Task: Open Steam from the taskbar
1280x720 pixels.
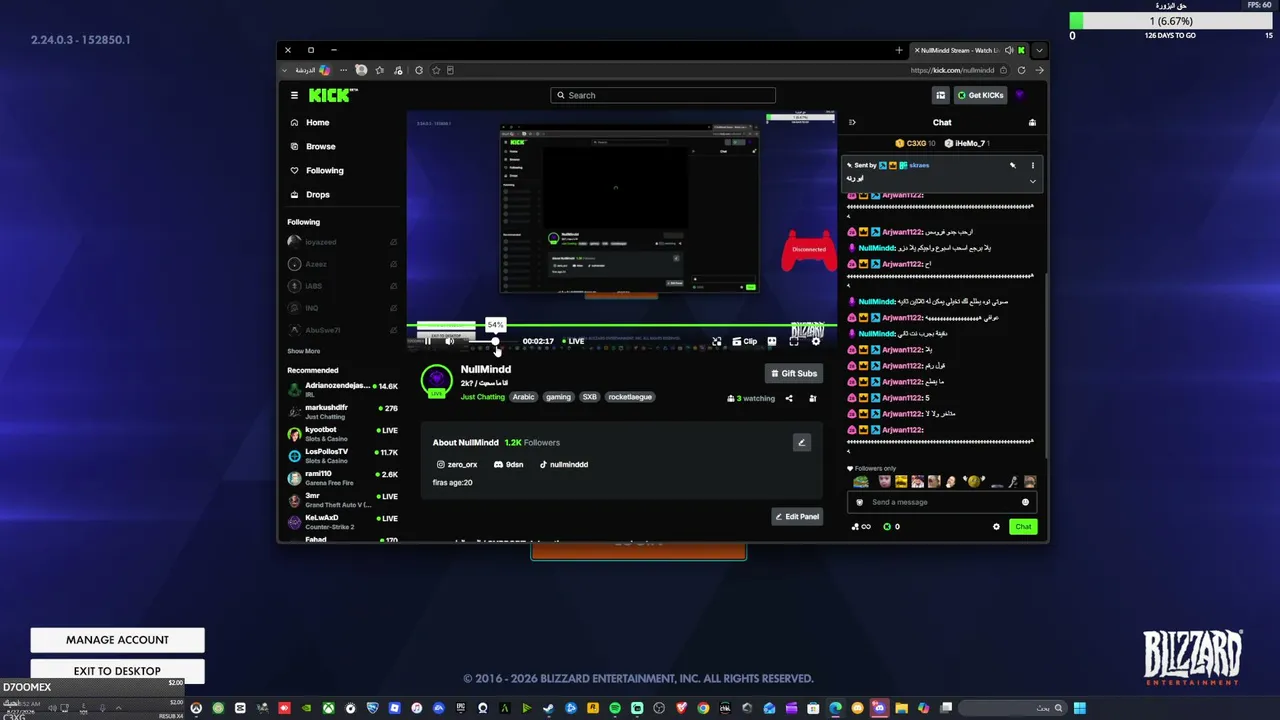Action: tap(548, 708)
